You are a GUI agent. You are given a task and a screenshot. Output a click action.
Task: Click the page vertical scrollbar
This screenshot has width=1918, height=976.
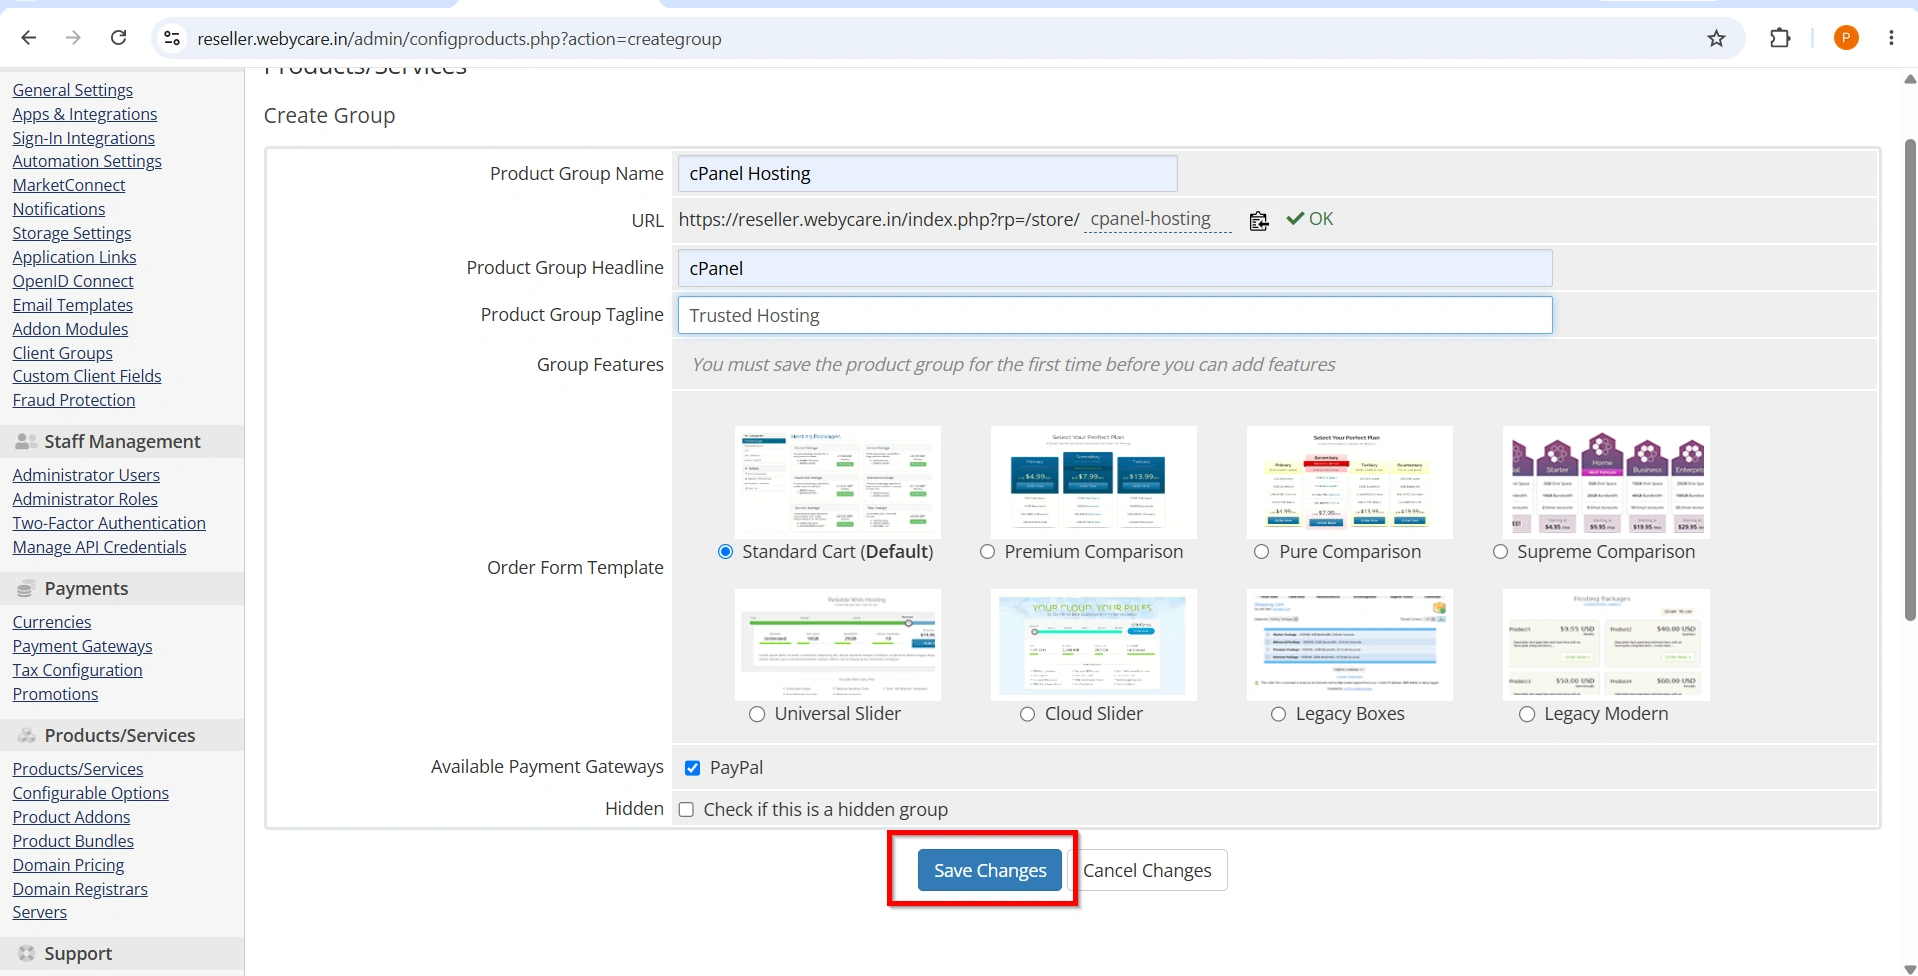1909,380
